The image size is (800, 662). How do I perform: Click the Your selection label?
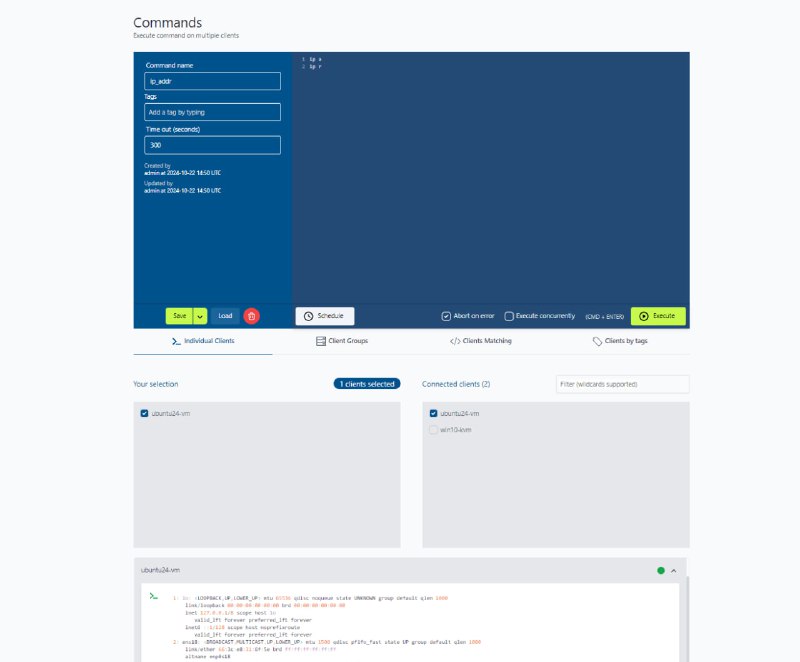(x=156, y=384)
